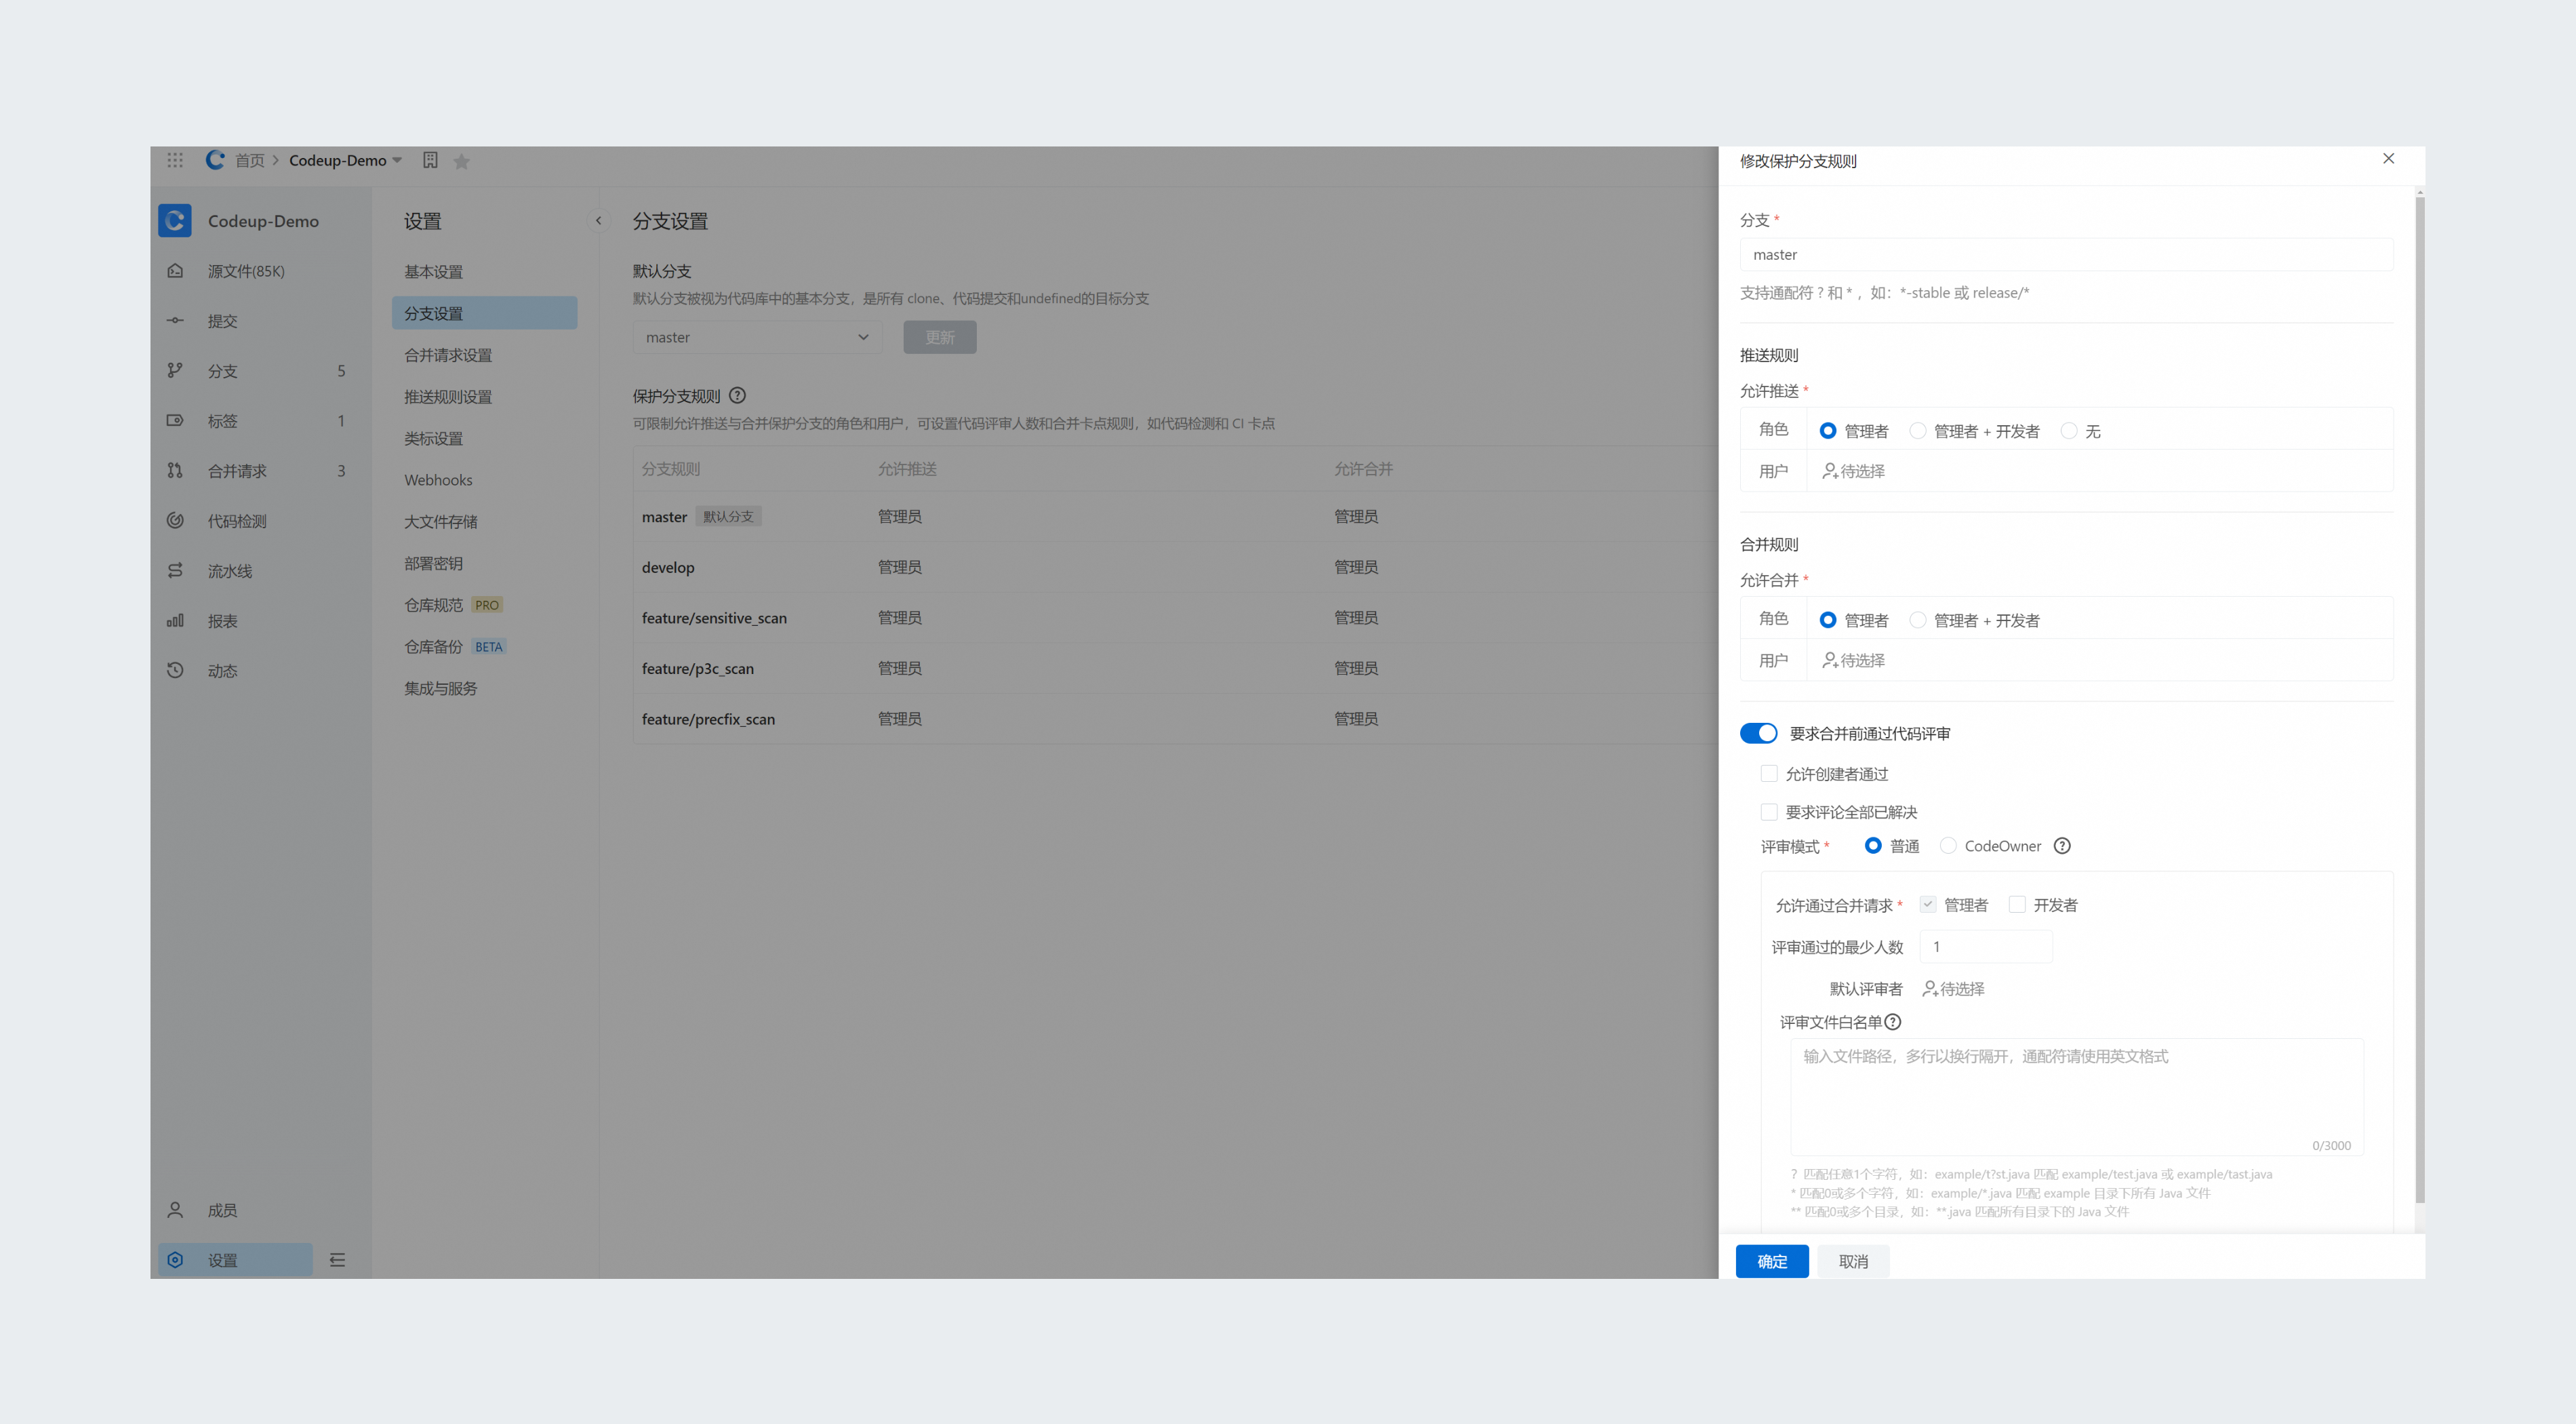
Task: Click 首页 breadcrumb link
Action: tap(250, 160)
